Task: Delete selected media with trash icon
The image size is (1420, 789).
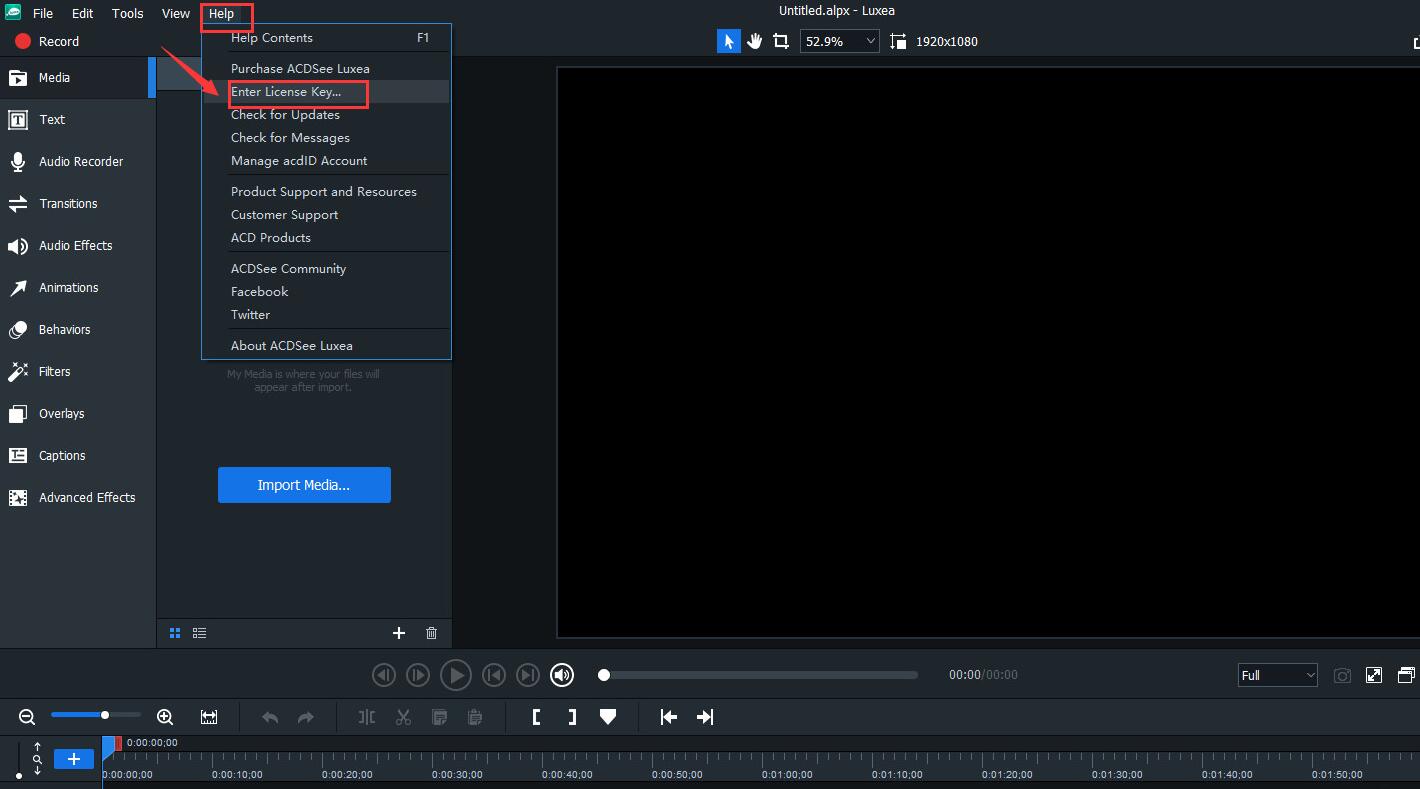Action: [431, 633]
